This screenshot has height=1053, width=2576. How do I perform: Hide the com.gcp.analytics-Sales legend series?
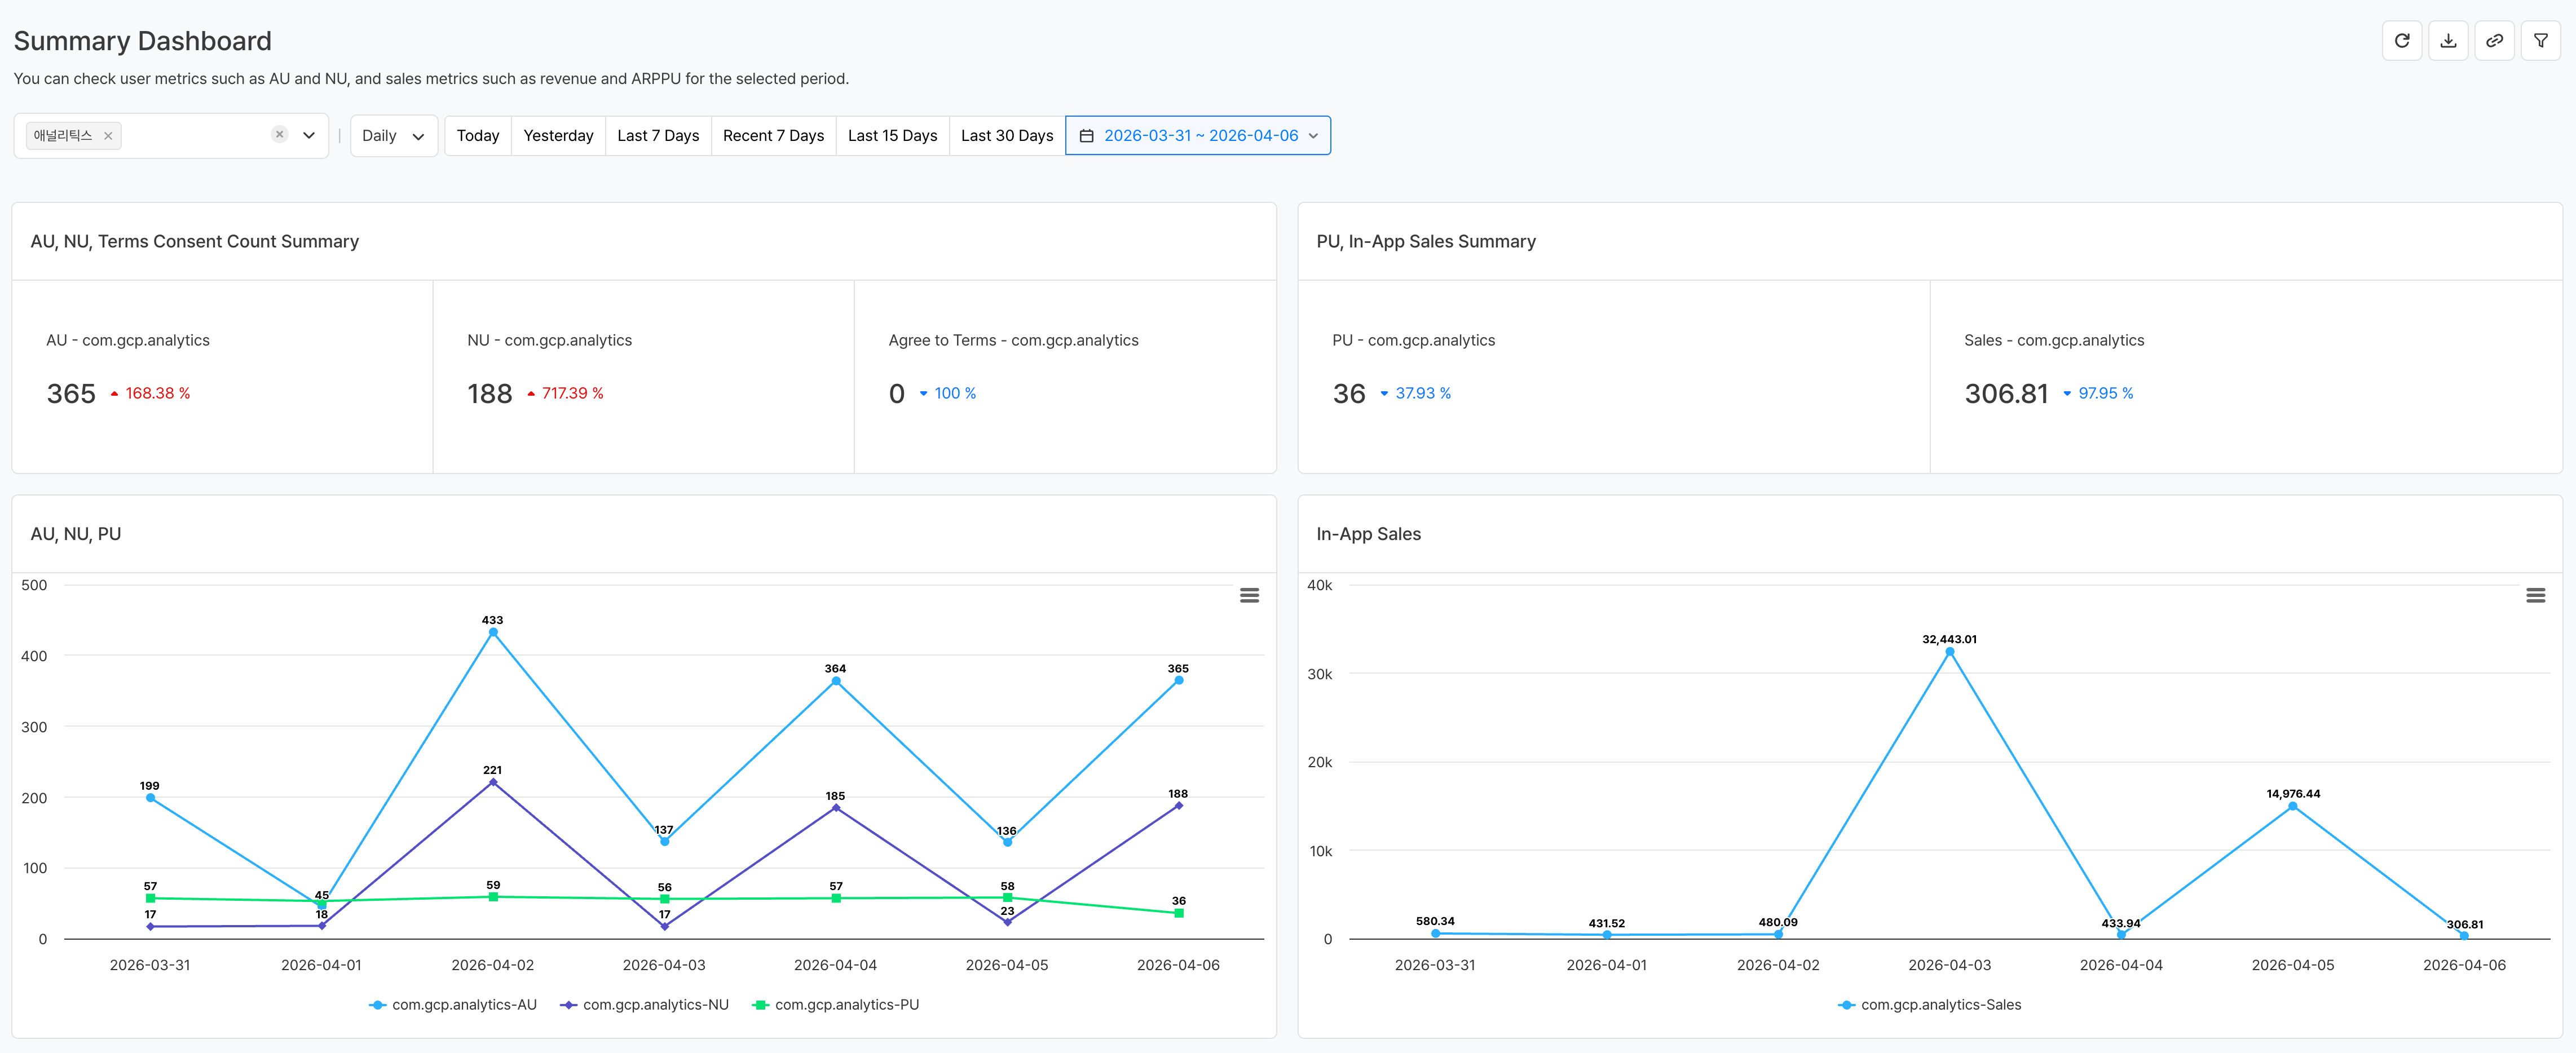(x=1940, y=1004)
